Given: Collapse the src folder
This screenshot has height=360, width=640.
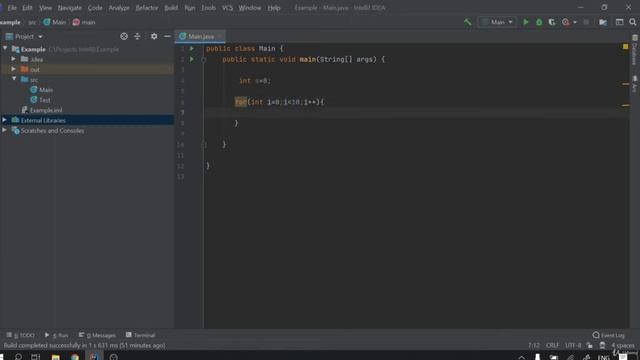Looking at the screenshot, I should pyautogui.click(x=14, y=79).
